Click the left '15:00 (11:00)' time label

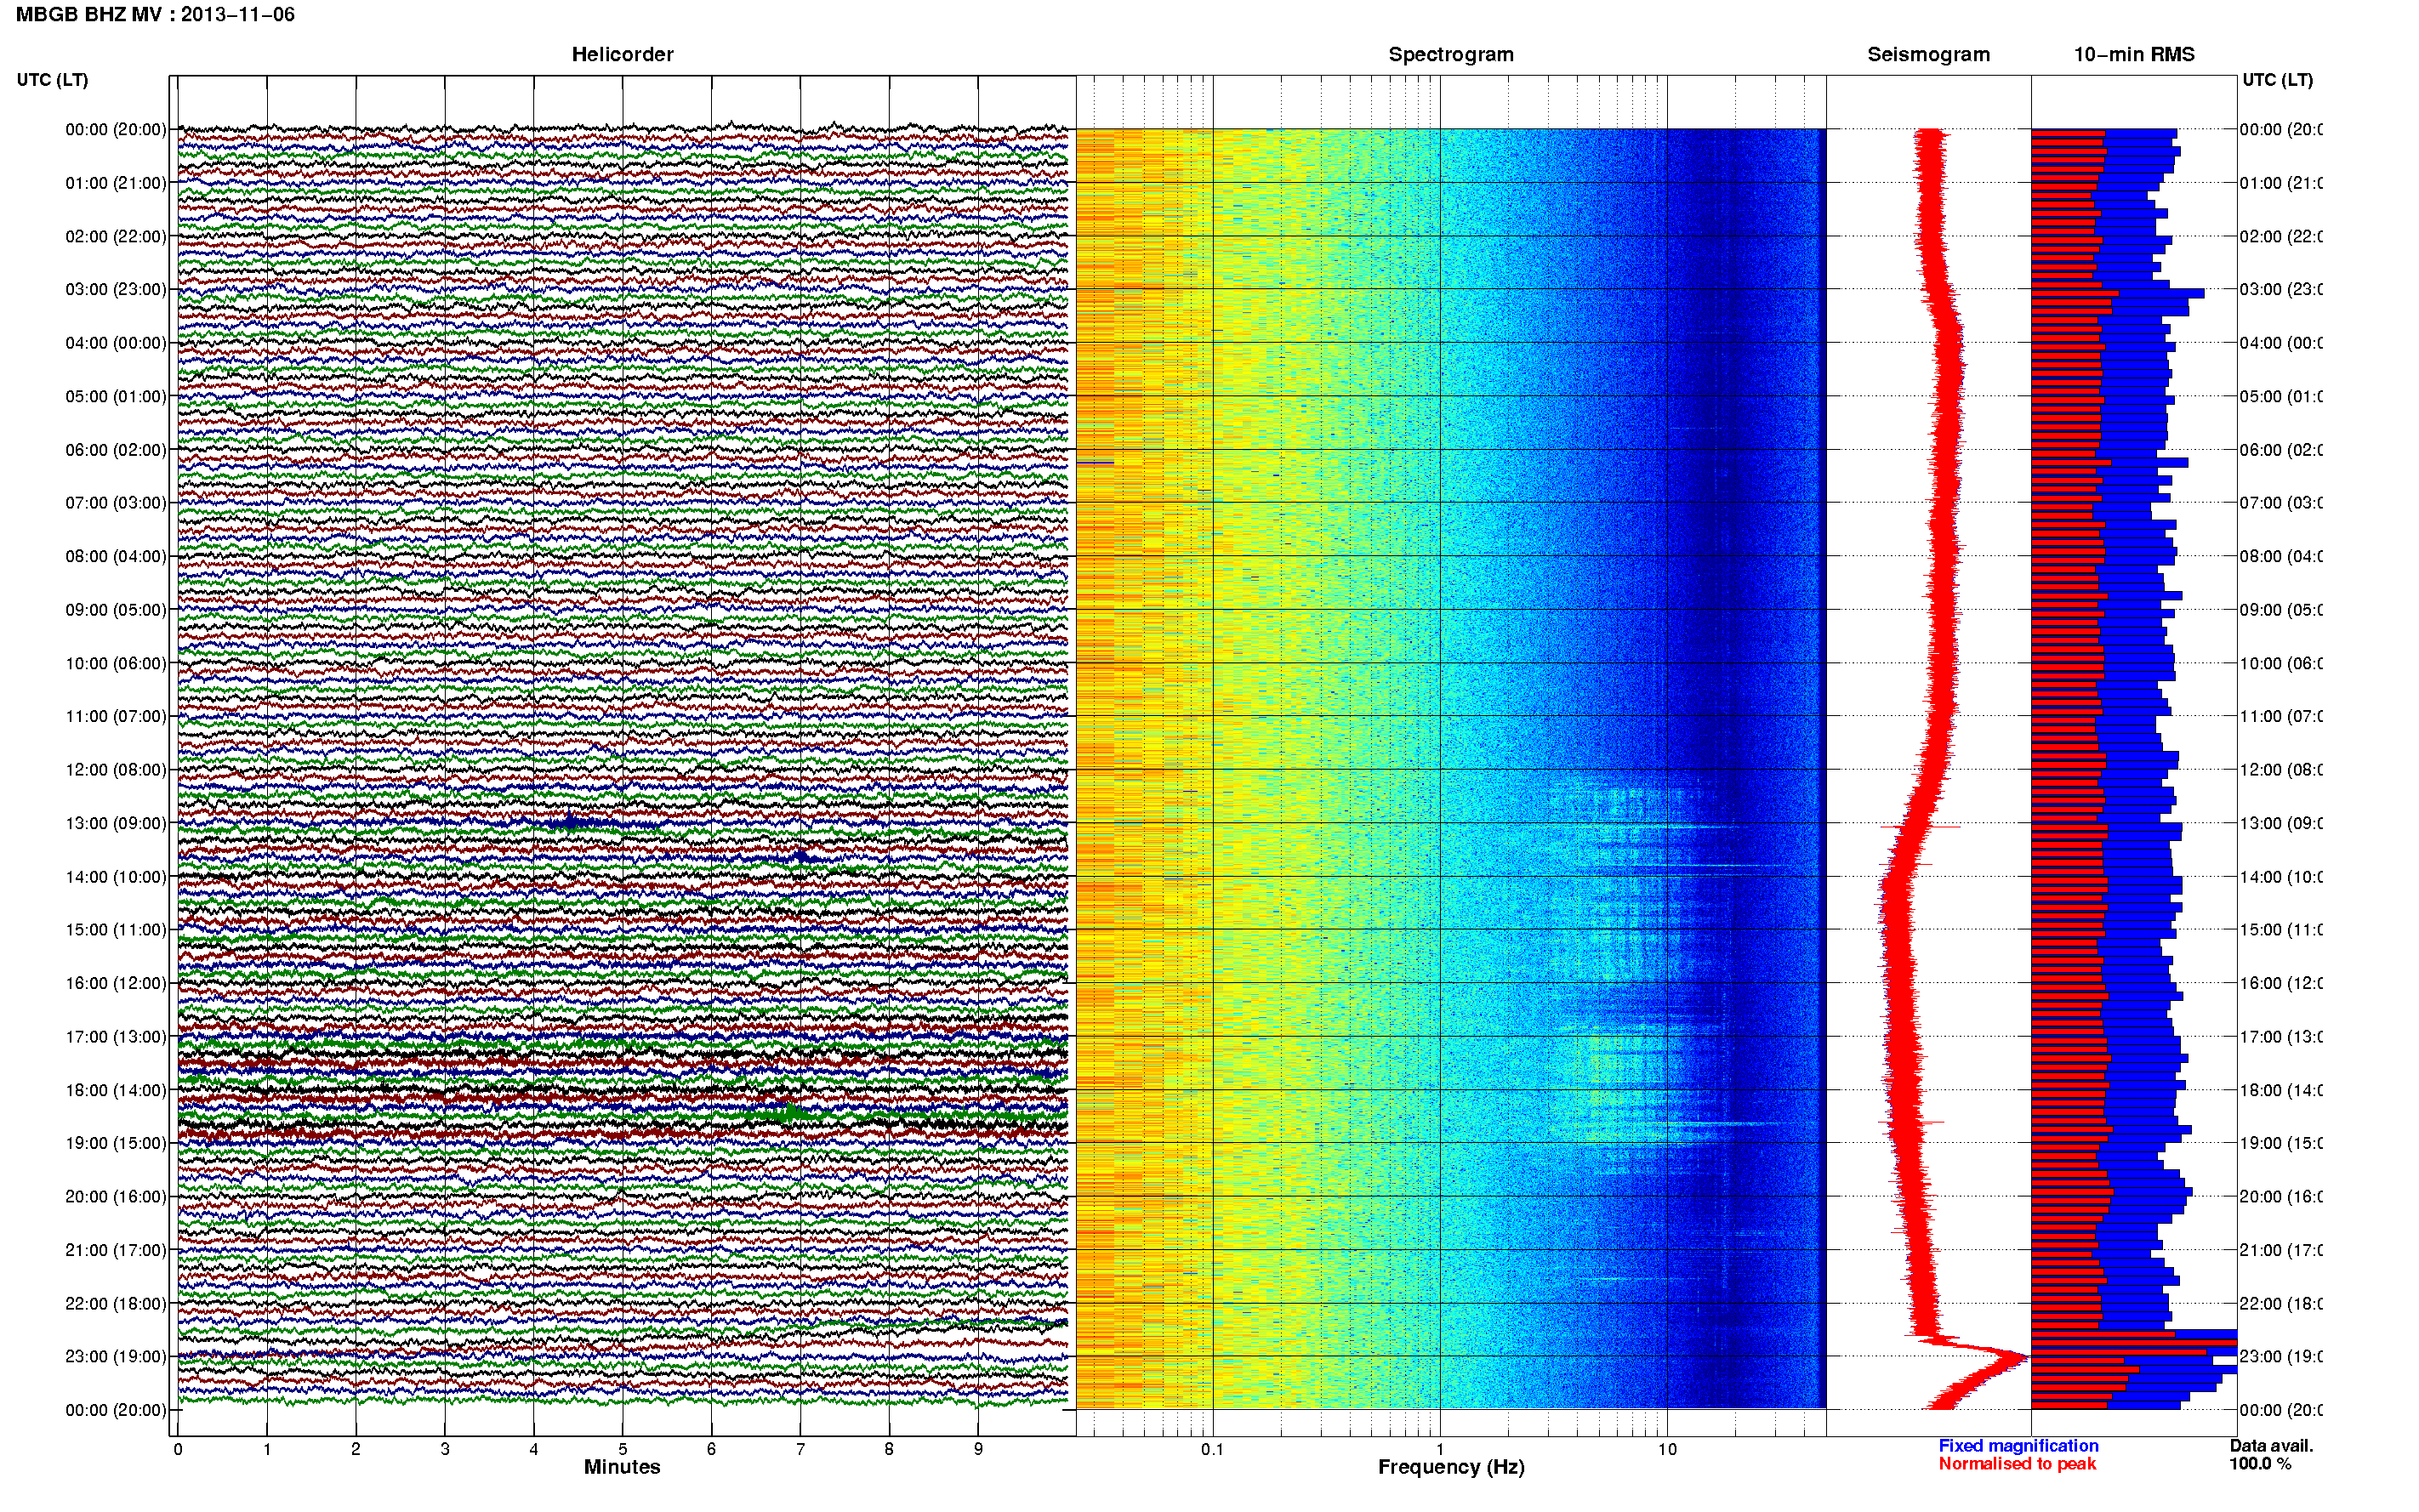(116, 929)
